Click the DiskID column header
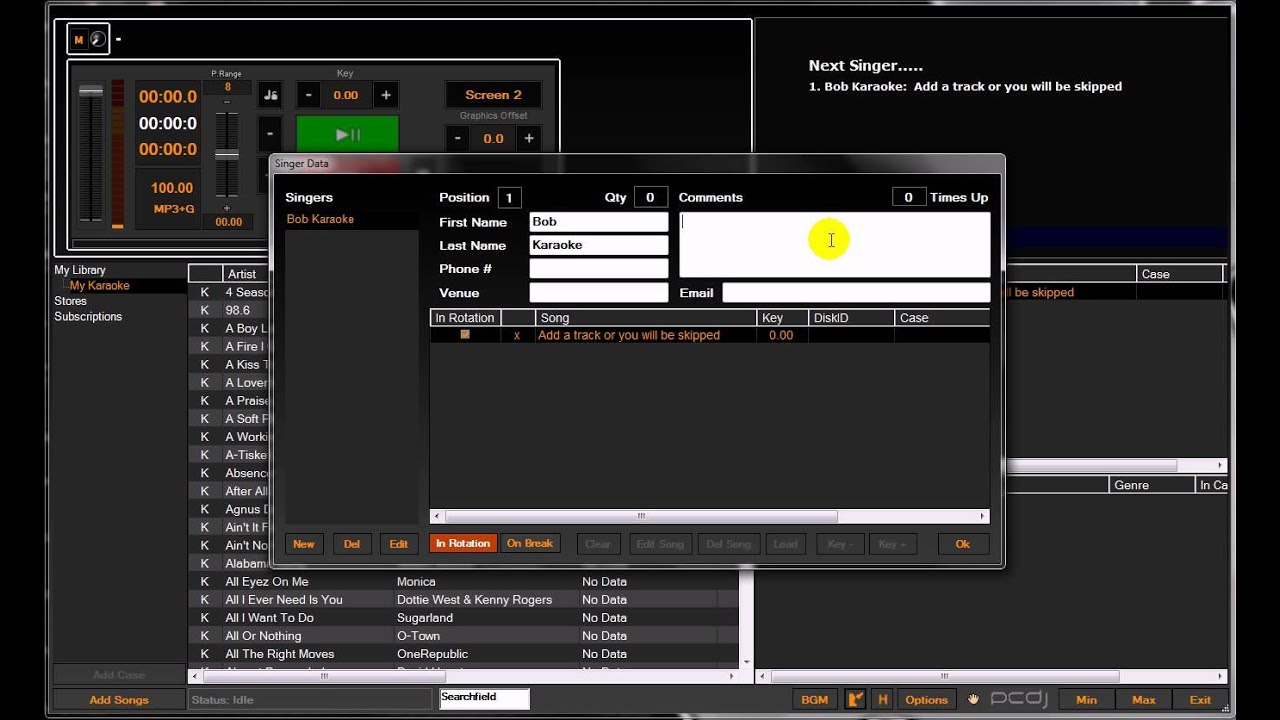 click(x=851, y=318)
